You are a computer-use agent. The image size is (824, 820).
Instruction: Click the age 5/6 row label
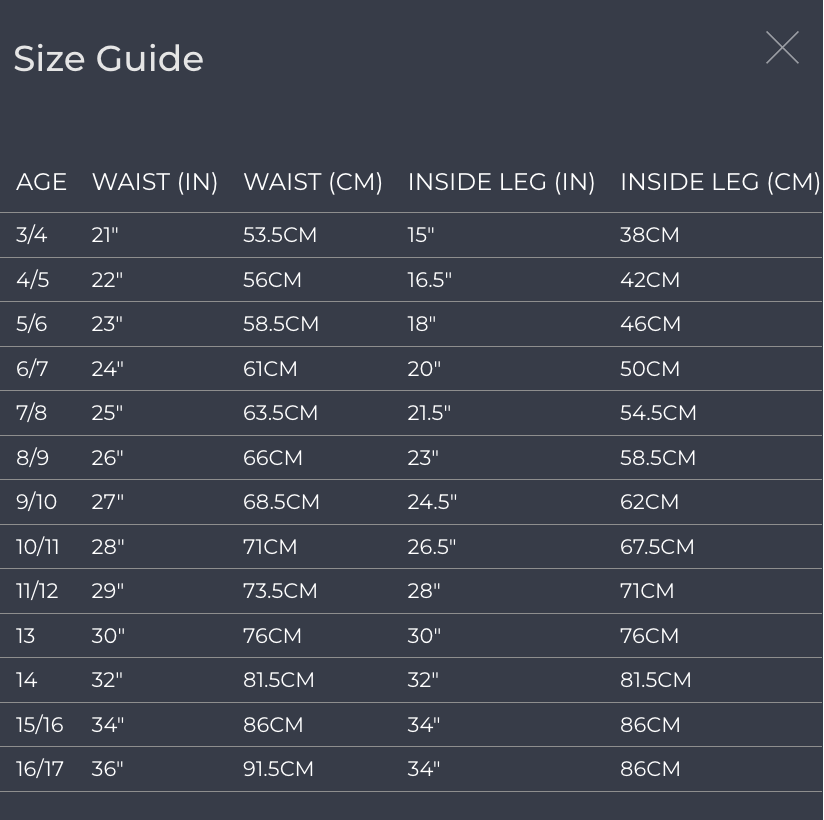point(32,324)
